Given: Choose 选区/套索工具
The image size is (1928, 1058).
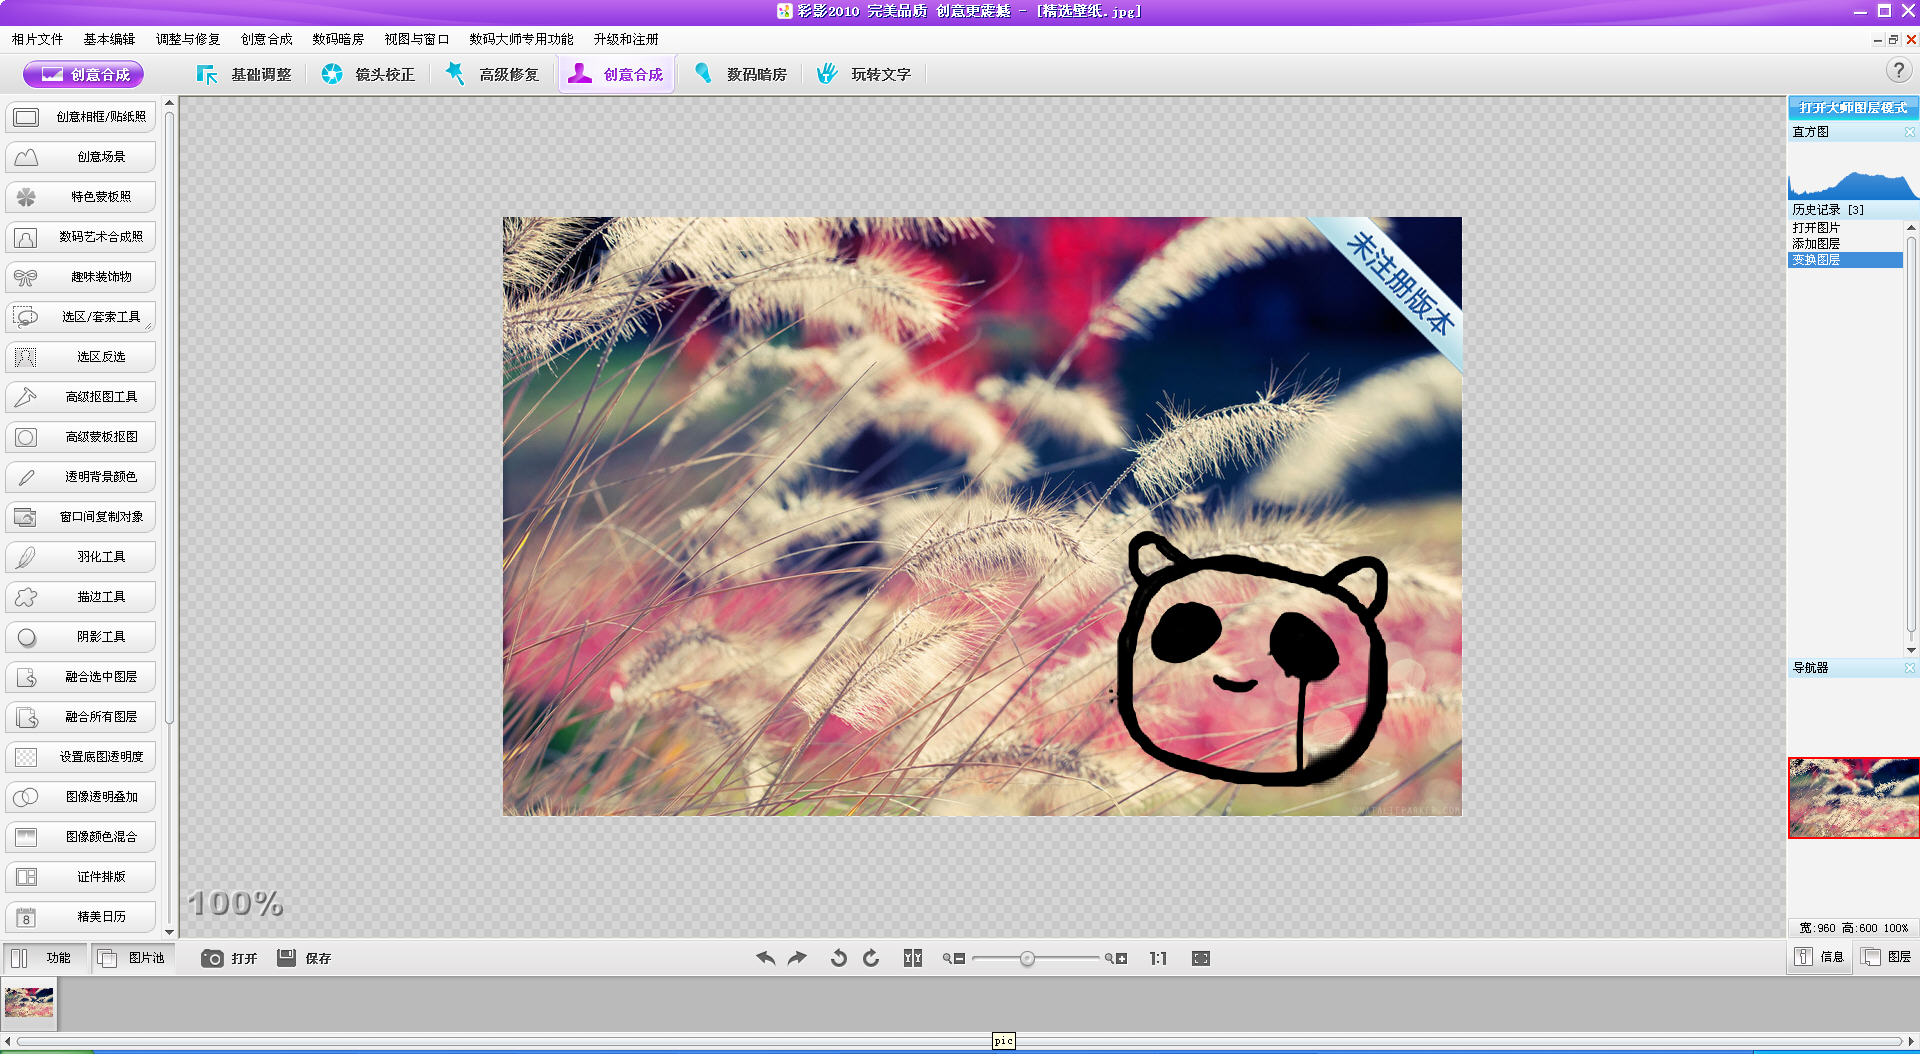Looking at the screenshot, I should [81, 317].
